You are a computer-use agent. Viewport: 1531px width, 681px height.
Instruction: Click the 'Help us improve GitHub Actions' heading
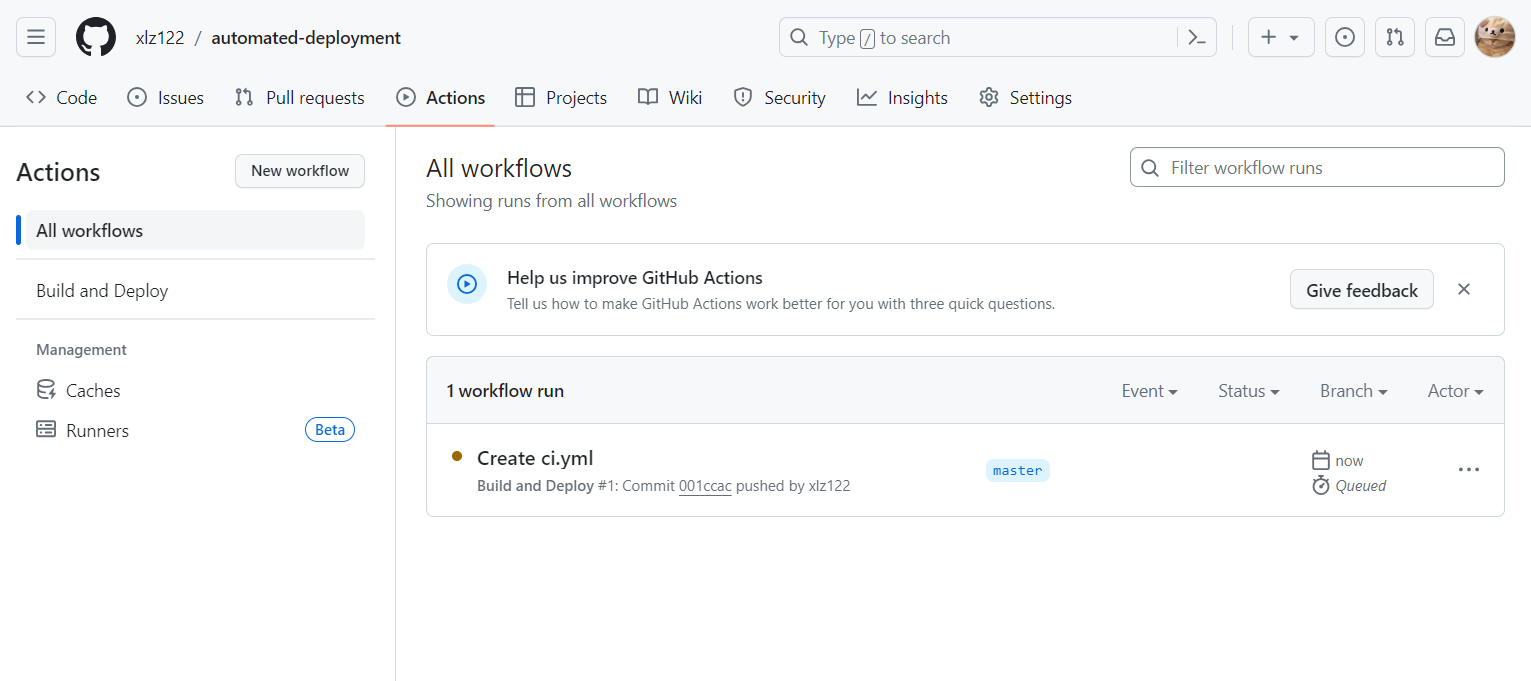635,278
